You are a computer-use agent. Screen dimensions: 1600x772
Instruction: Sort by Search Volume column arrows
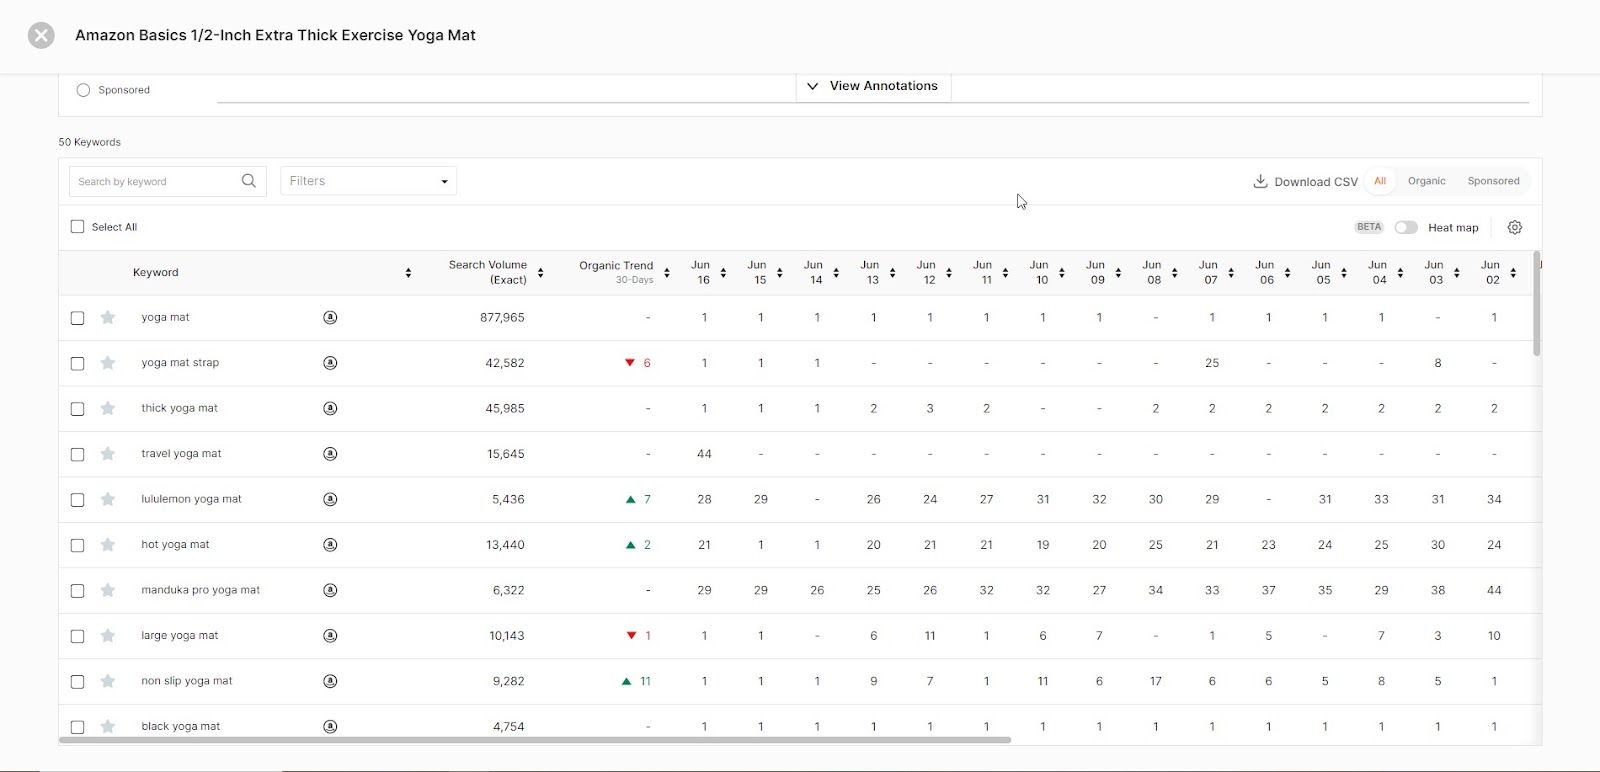[x=540, y=273]
